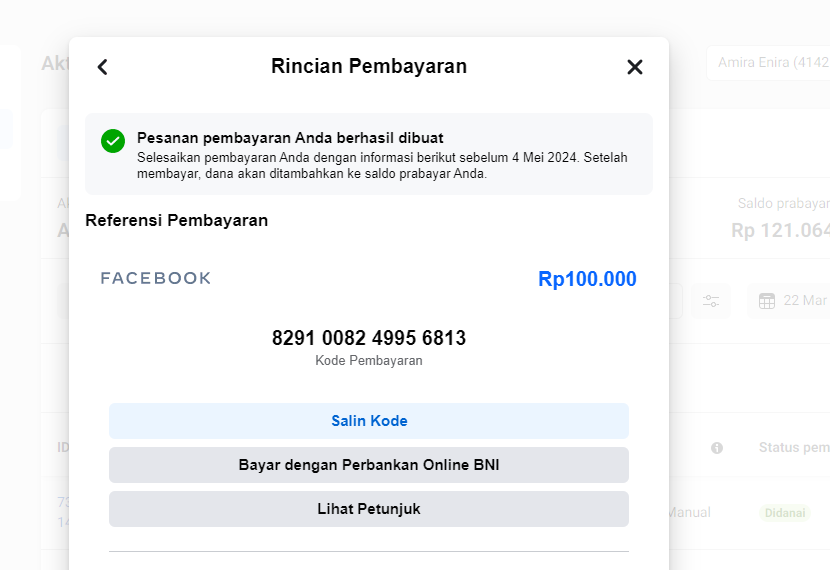
Task: Click the FACEBOOK logo
Action: 156,279
